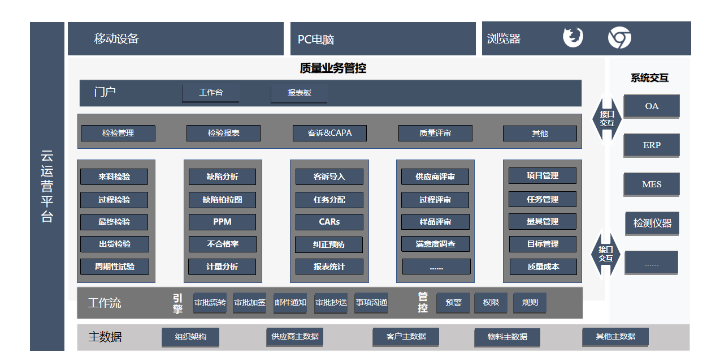Open 供应商评审 in quality review column
The height and width of the screenshot is (364, 710).
pos(435,177)
